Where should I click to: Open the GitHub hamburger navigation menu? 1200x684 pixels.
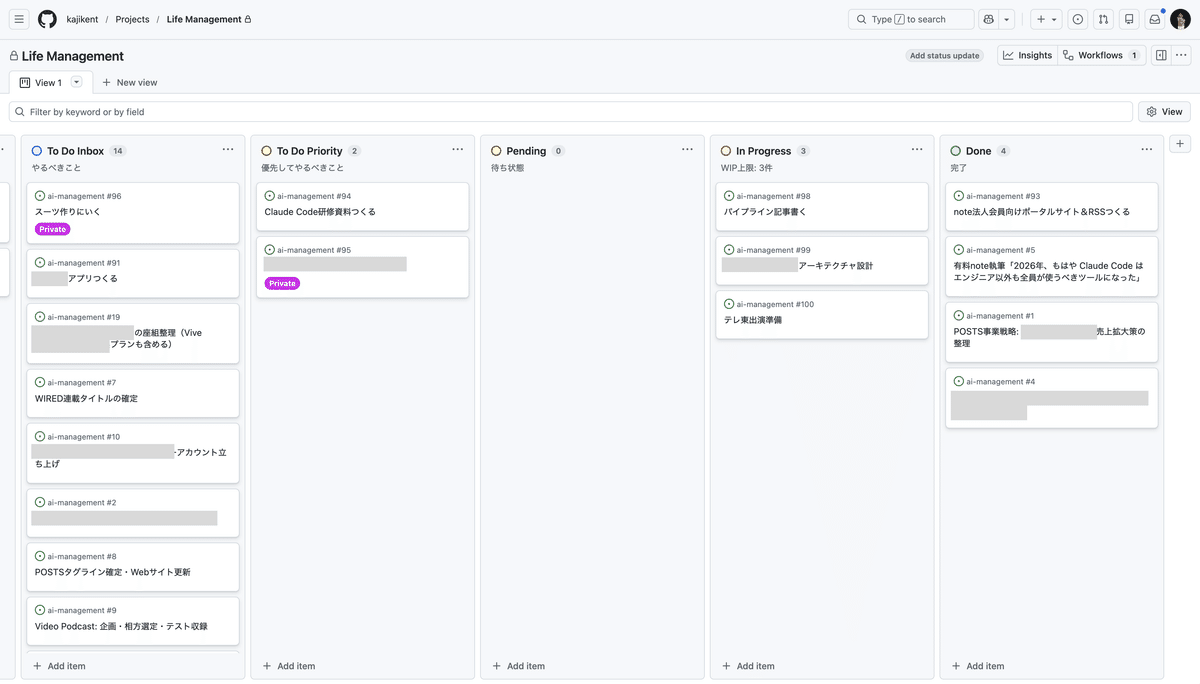tap(20, 19)
